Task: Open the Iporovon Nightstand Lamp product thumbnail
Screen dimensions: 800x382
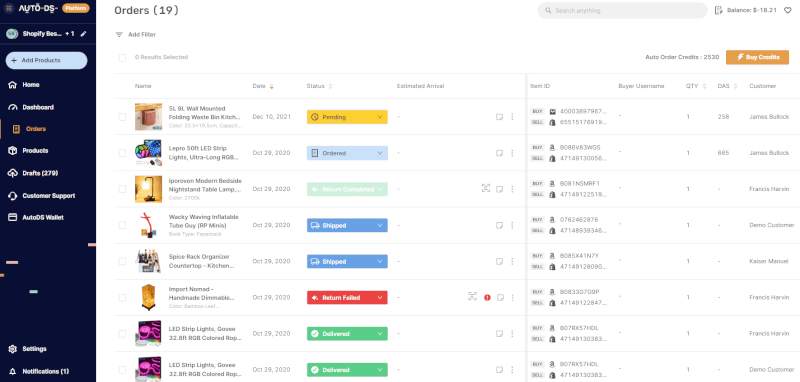Action: point(148,189)
